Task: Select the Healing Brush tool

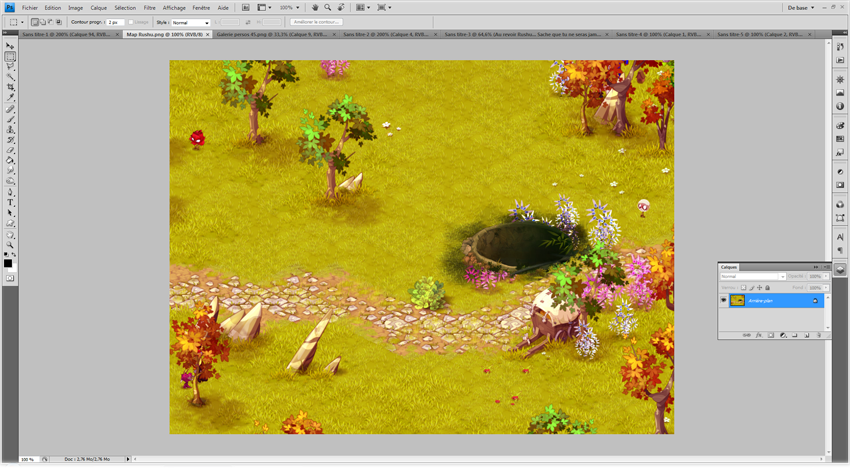Action: pyautogui.click(x=10, y=109)
